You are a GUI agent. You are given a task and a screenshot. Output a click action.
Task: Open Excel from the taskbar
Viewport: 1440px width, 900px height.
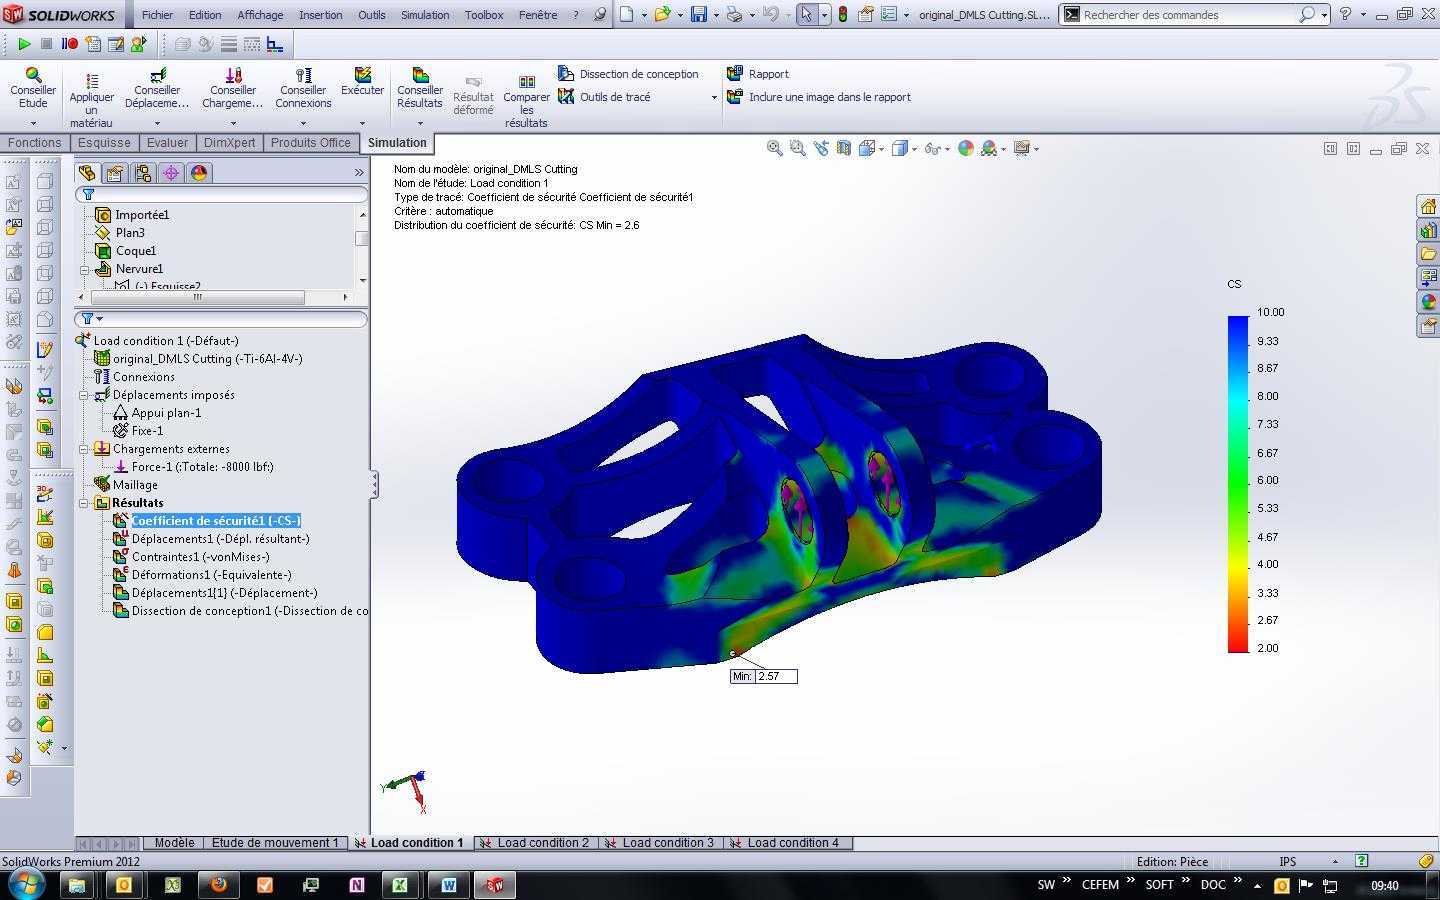(x=400, y=885)
